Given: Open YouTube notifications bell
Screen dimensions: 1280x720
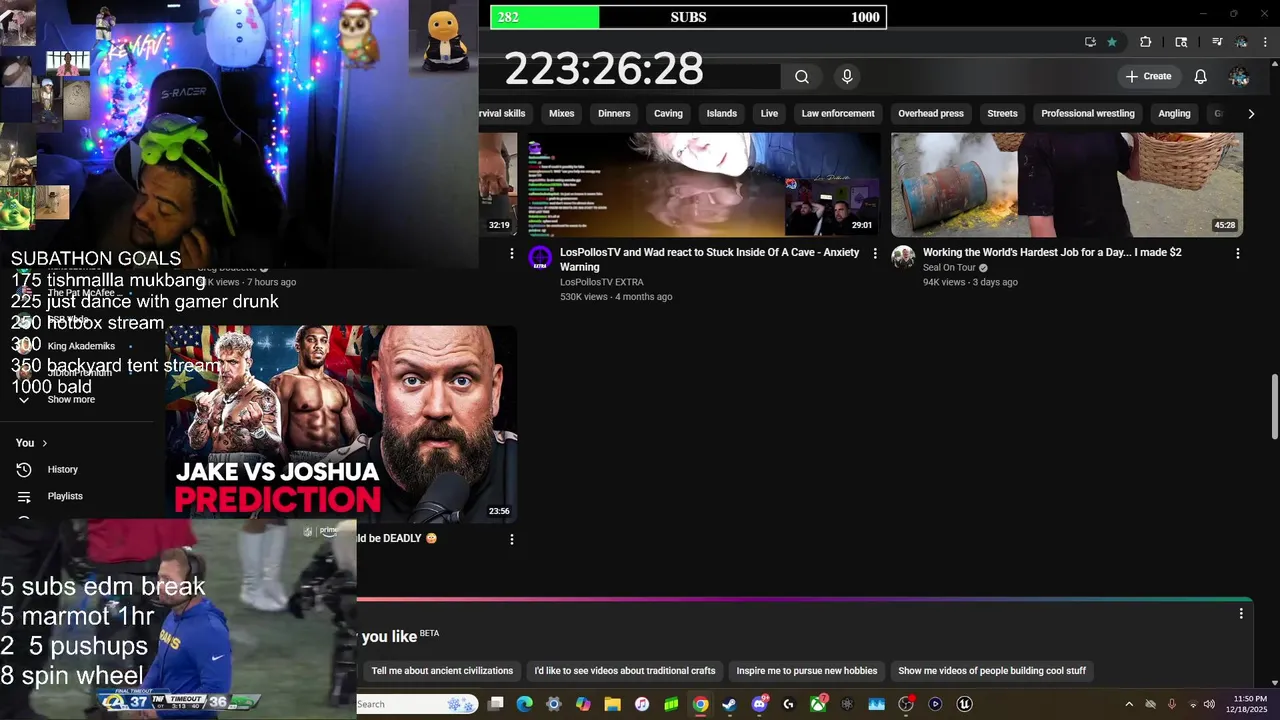Looking at the screenshot, I should (x=1200, y=76).
